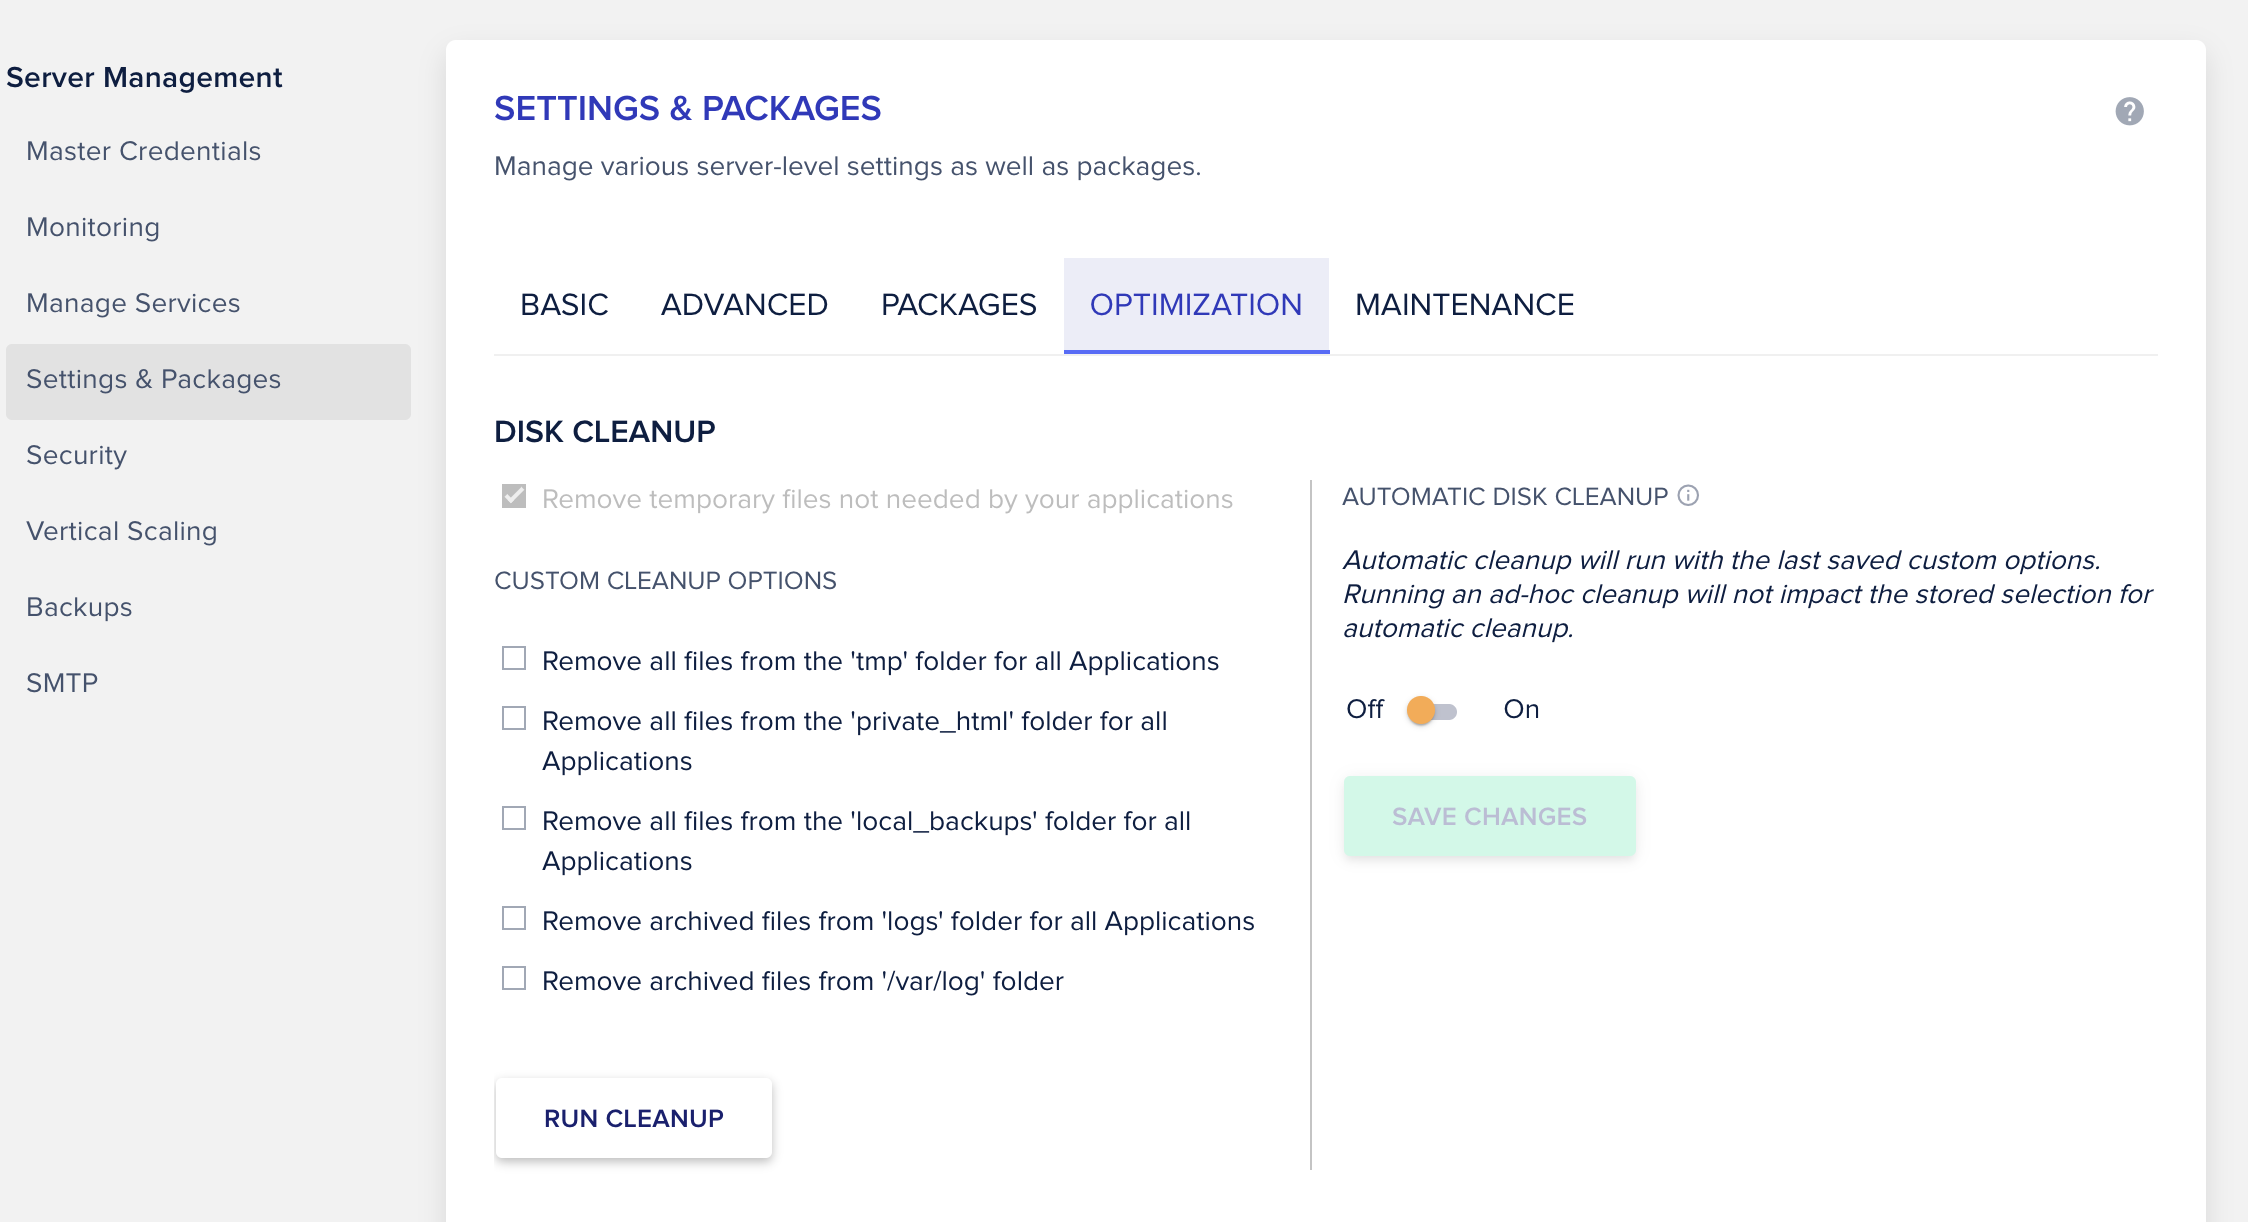This screenshot has height=1222, width=2248.
Task: Switch to the Basic tab
Action: [564, 305]
